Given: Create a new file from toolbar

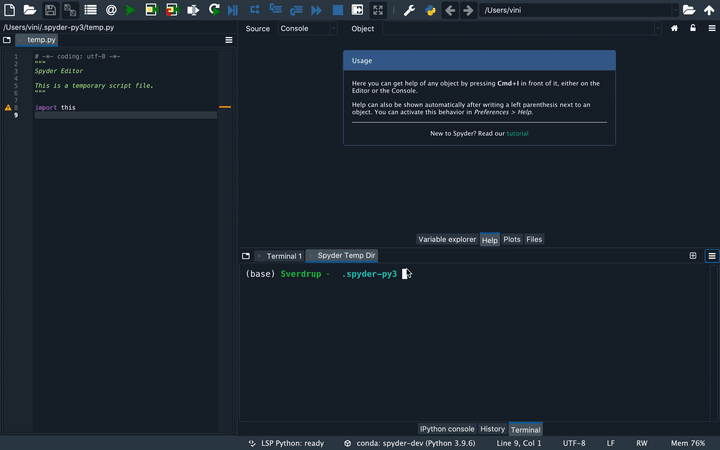Looking at the screenshot, I should click(x=9, y=10).
